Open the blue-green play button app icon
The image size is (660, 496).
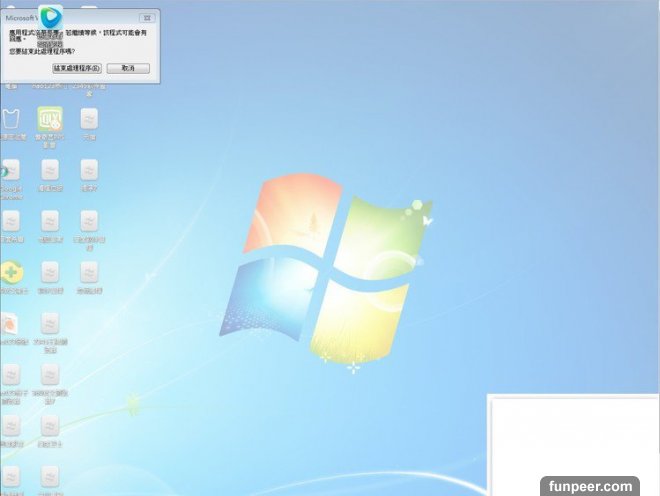point(50,17)
